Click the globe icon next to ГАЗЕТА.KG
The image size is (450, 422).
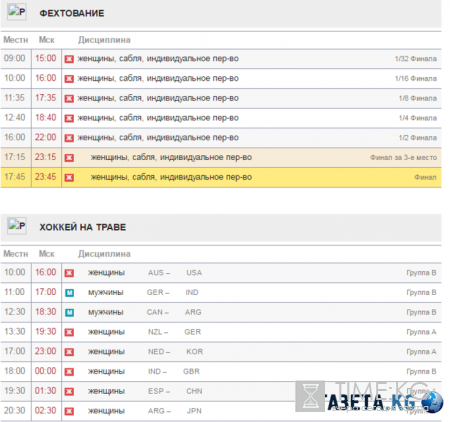pyautogui.click(x=432, y=402)
